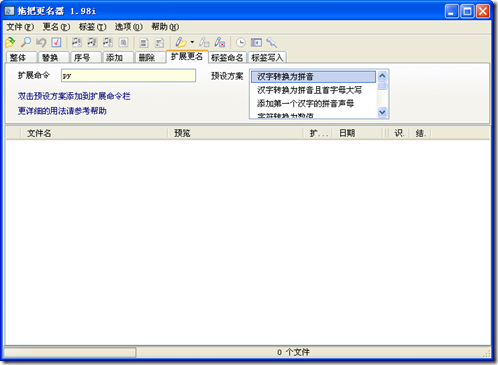This screenshot has height=365, width=498.
Task: Open the pen-and-folder dropdown arrow
Action: click(x=192, y=42)
